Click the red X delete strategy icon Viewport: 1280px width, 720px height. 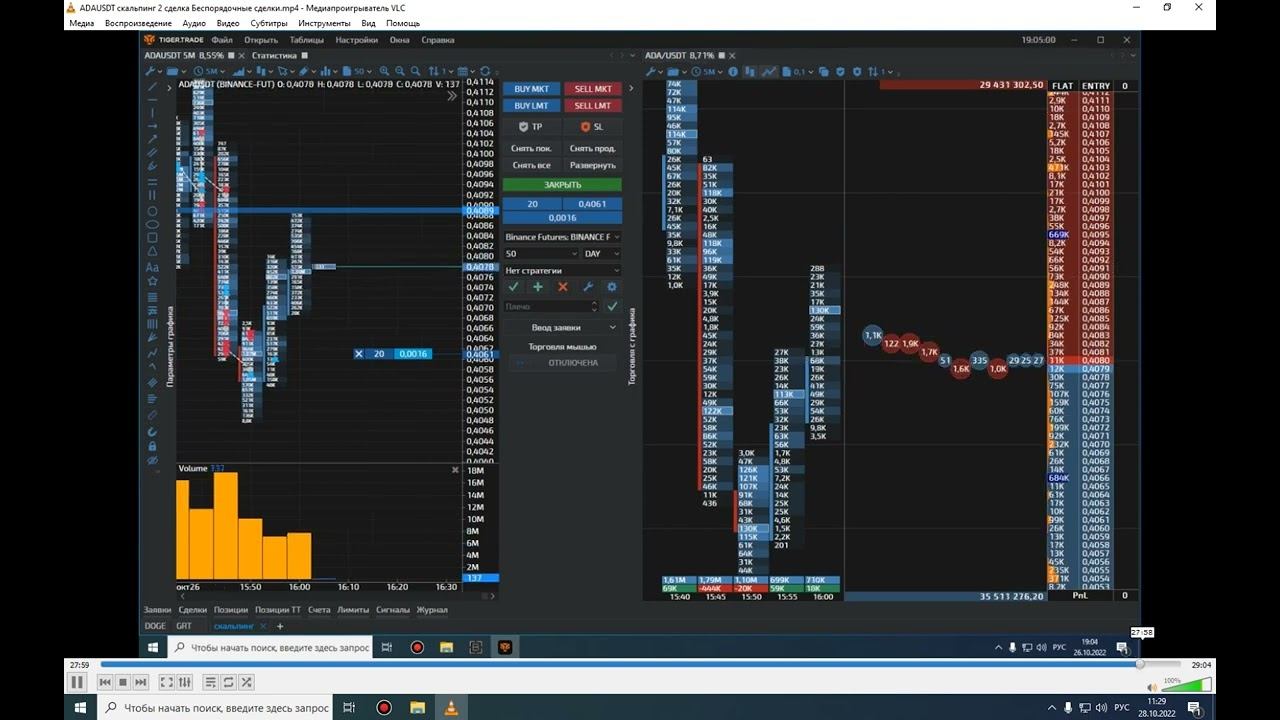pyautogui.click(x=562, y=287)
